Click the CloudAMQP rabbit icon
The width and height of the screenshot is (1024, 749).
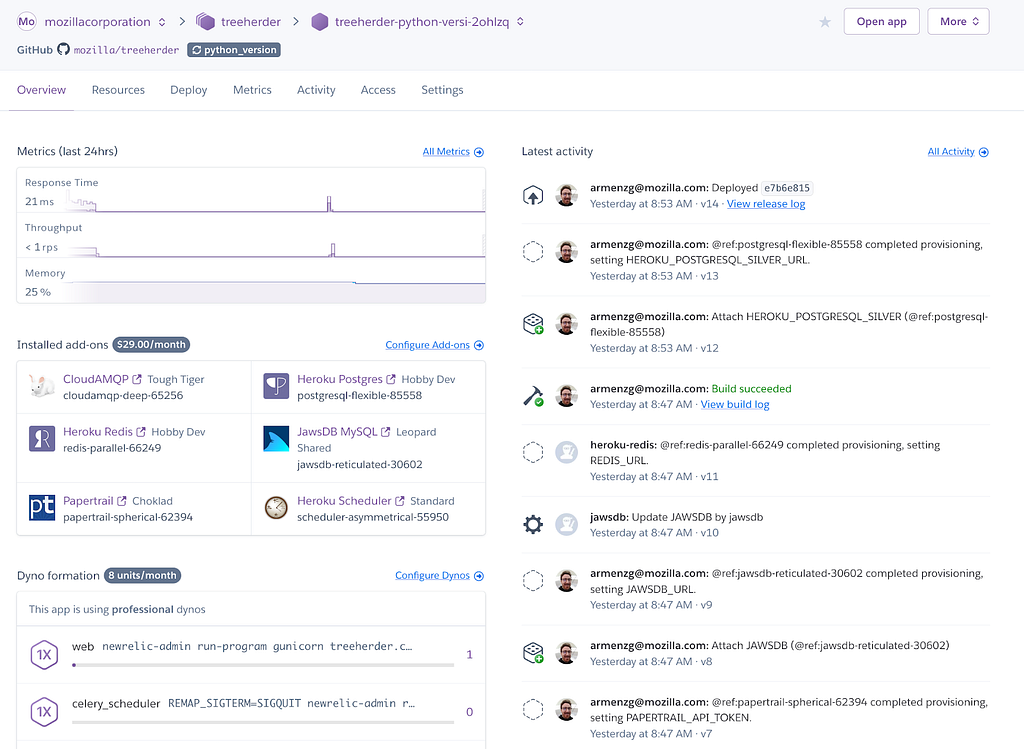(42, 386)
